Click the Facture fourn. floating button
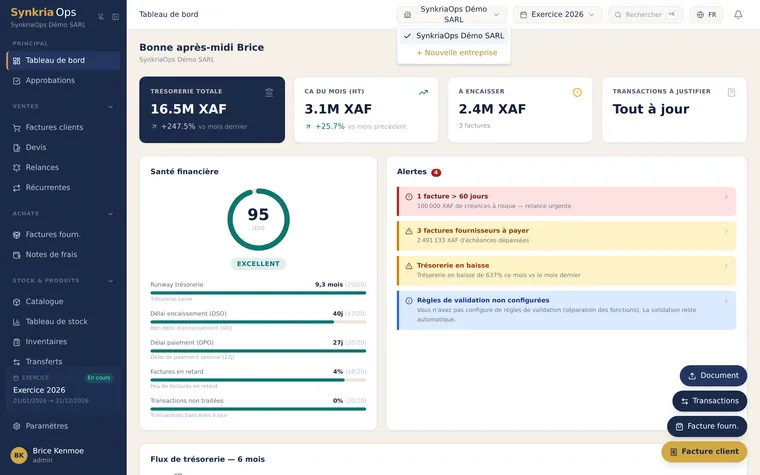 707,426
